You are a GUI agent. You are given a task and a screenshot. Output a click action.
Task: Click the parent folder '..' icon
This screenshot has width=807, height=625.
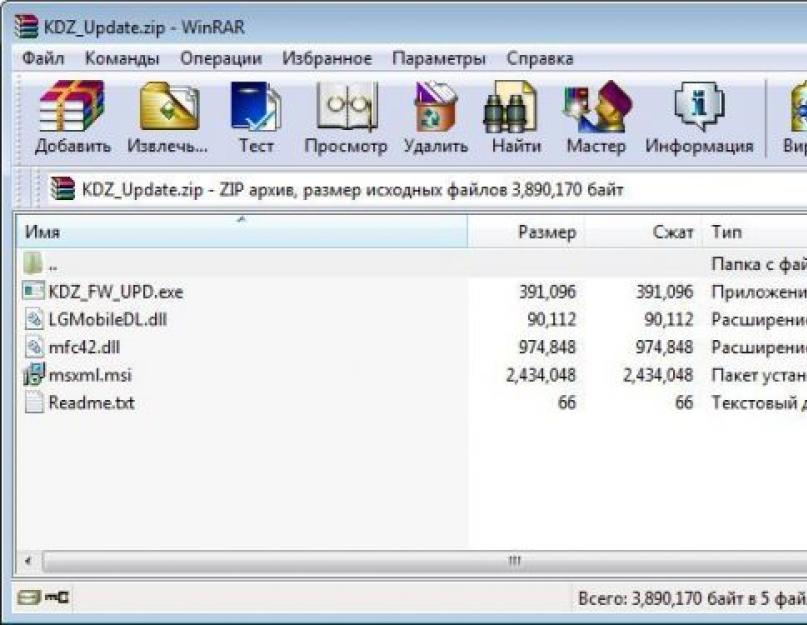click(x=33, y=263)
